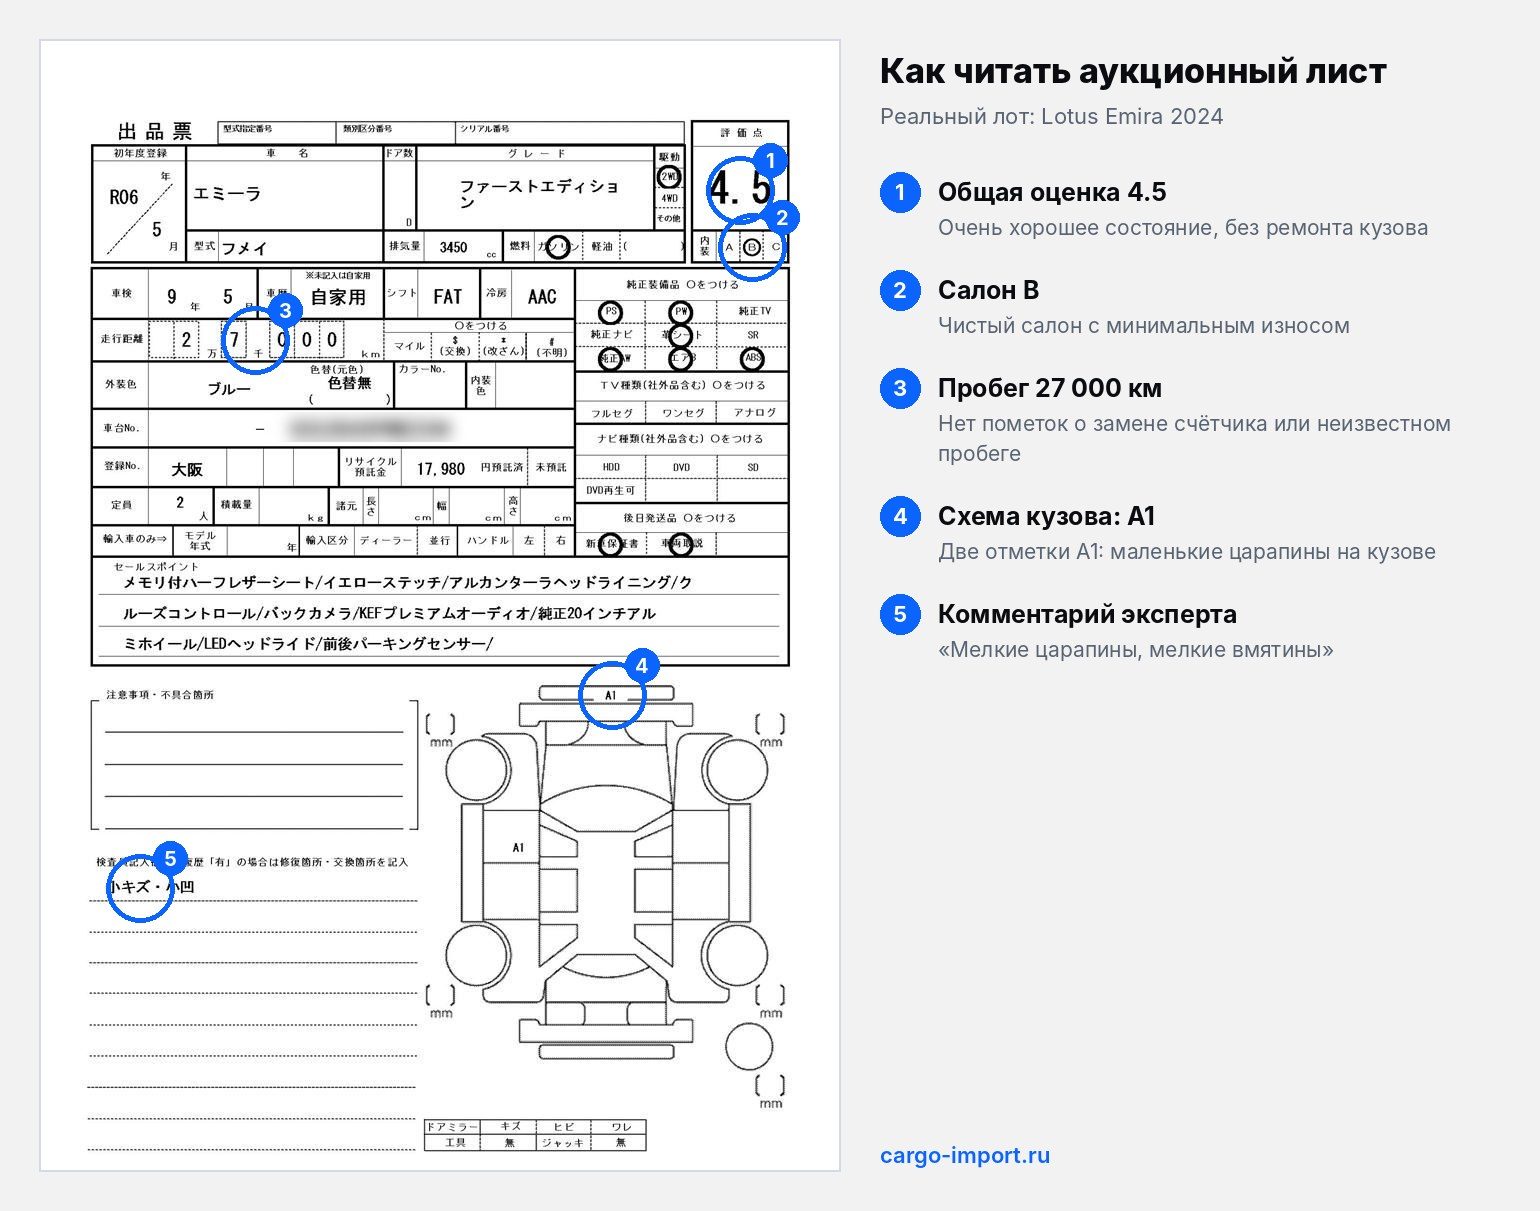Click the circled PS equipment option

tap(610, 312)
